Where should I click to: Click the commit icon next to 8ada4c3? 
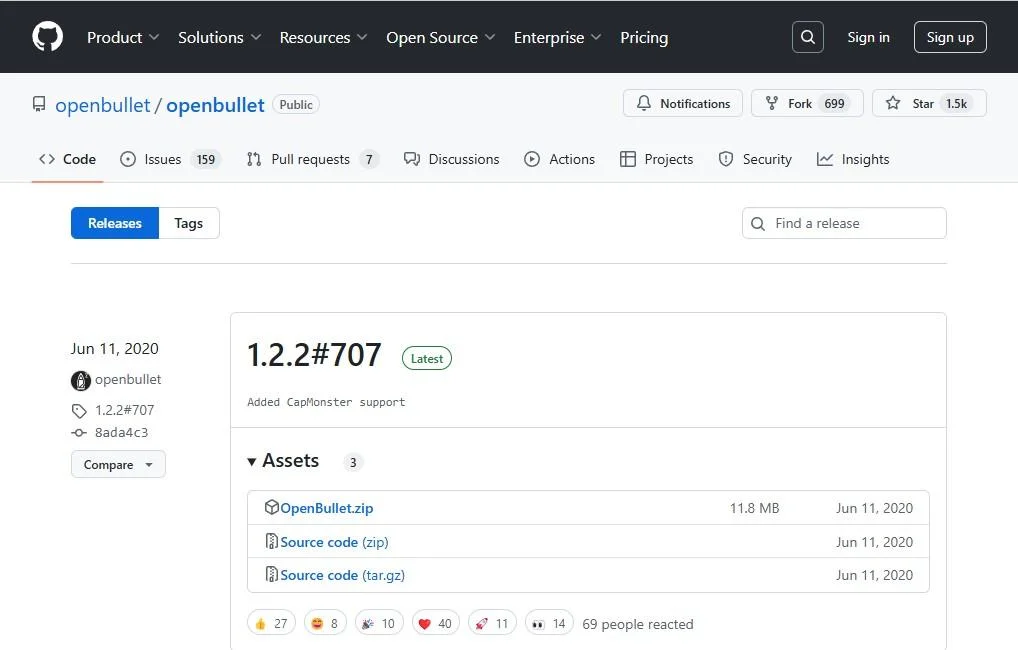click(x=79, y=432)
